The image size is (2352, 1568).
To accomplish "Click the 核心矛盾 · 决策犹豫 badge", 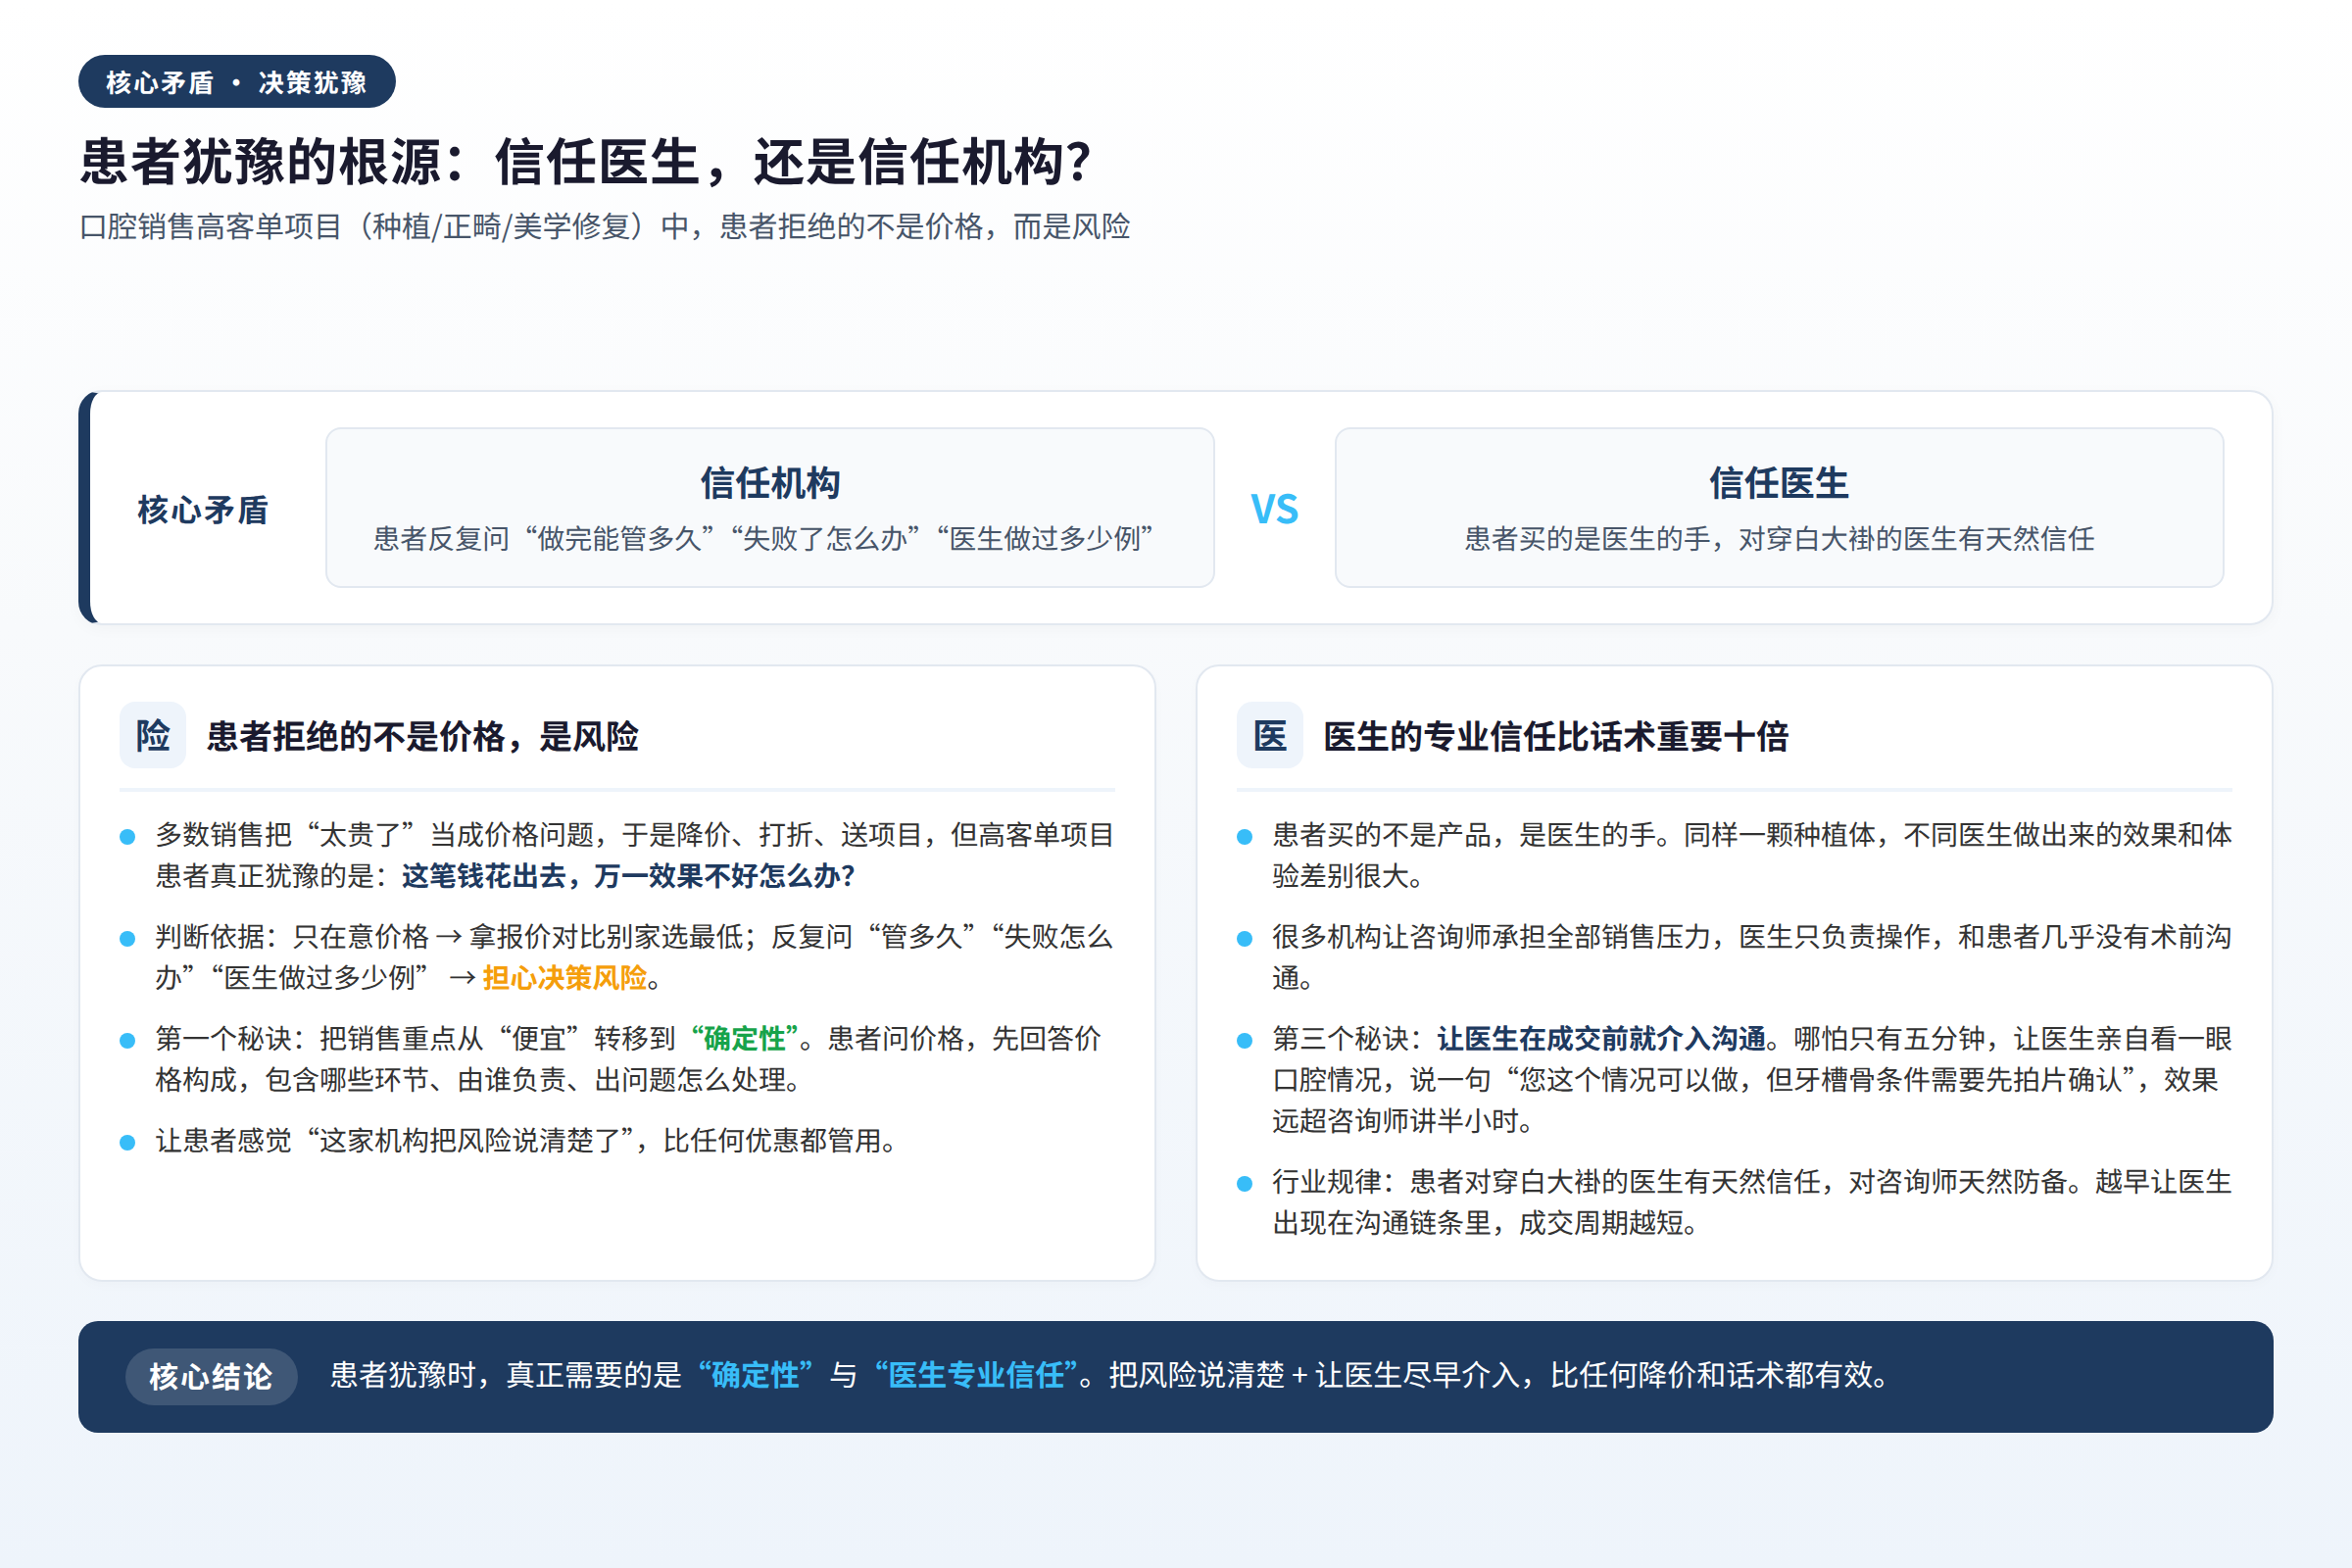I will click(237, 82).
